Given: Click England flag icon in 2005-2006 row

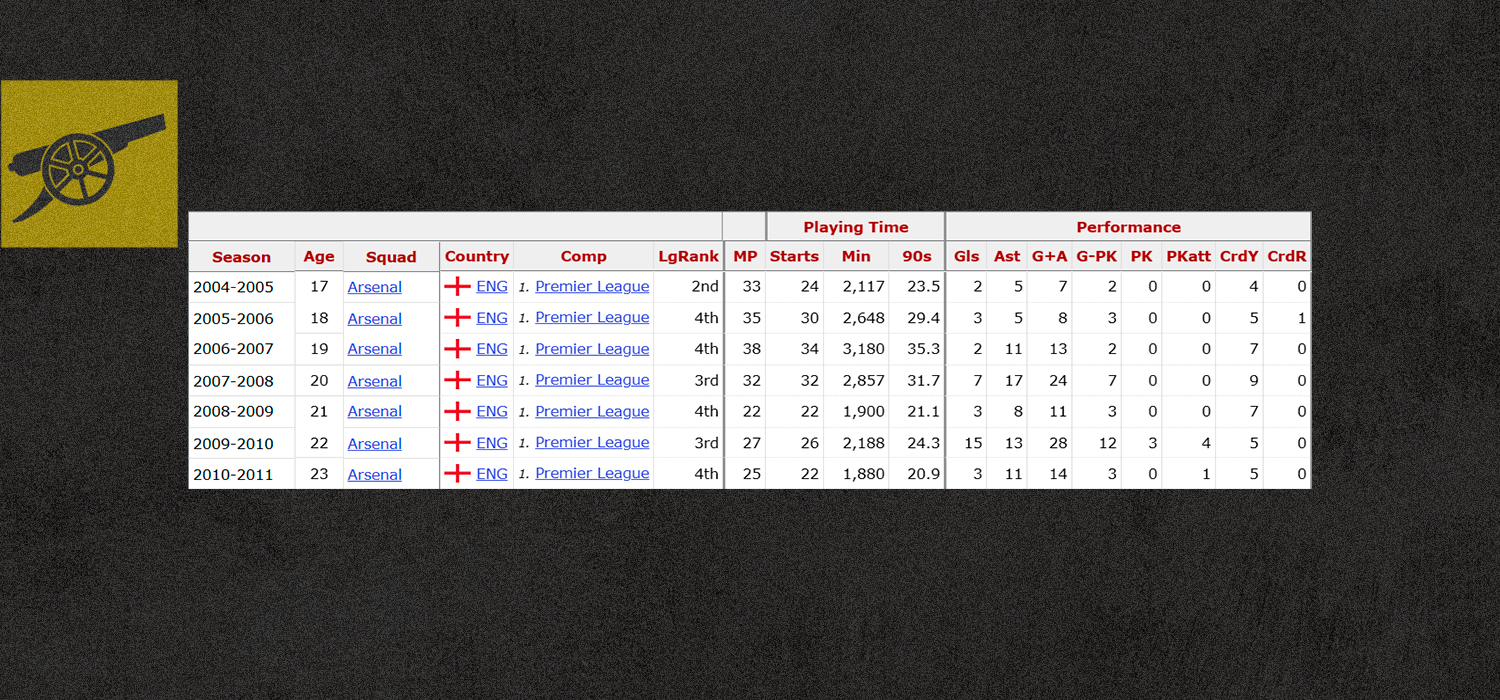Looking at the screenshot, I should (457, 317).
